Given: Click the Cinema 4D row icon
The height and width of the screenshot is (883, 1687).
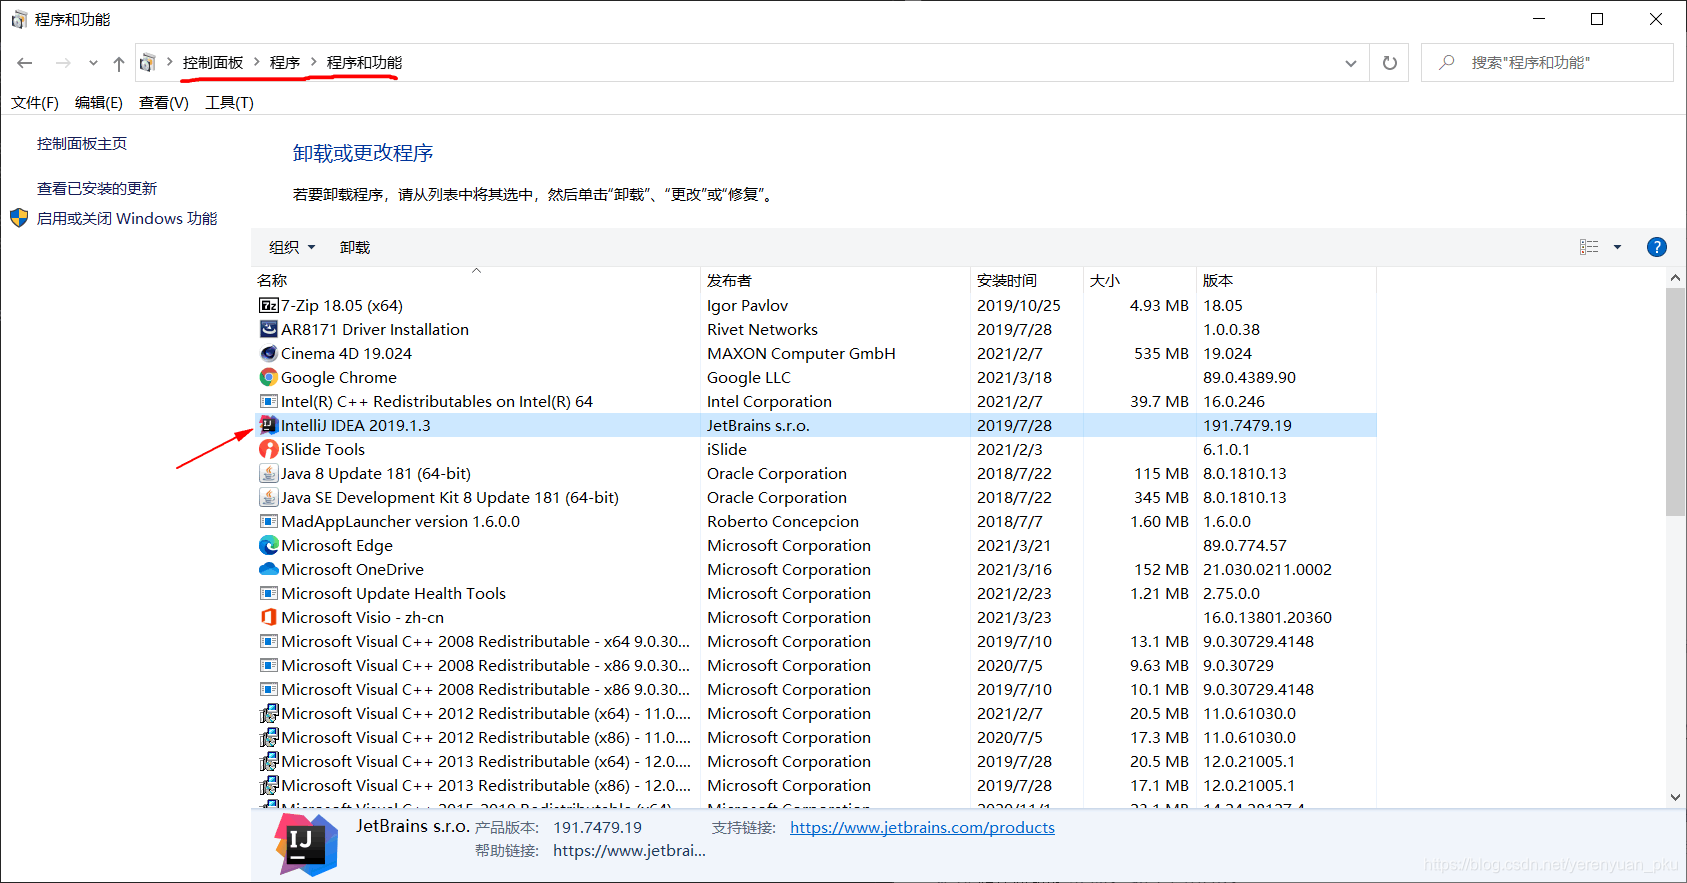Looking at the screenshot, I should pos(268,354).
